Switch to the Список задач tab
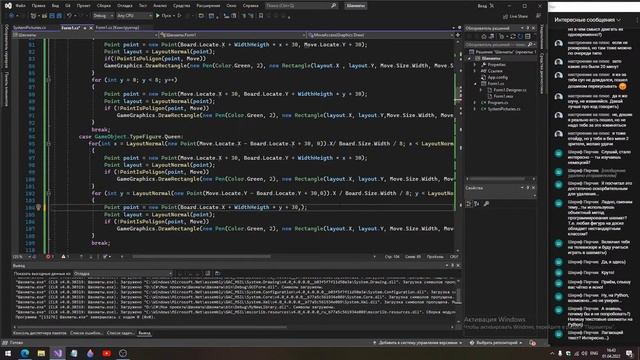Image resolution: width=640 pixels, height=360 pixels. click(120, 333)
